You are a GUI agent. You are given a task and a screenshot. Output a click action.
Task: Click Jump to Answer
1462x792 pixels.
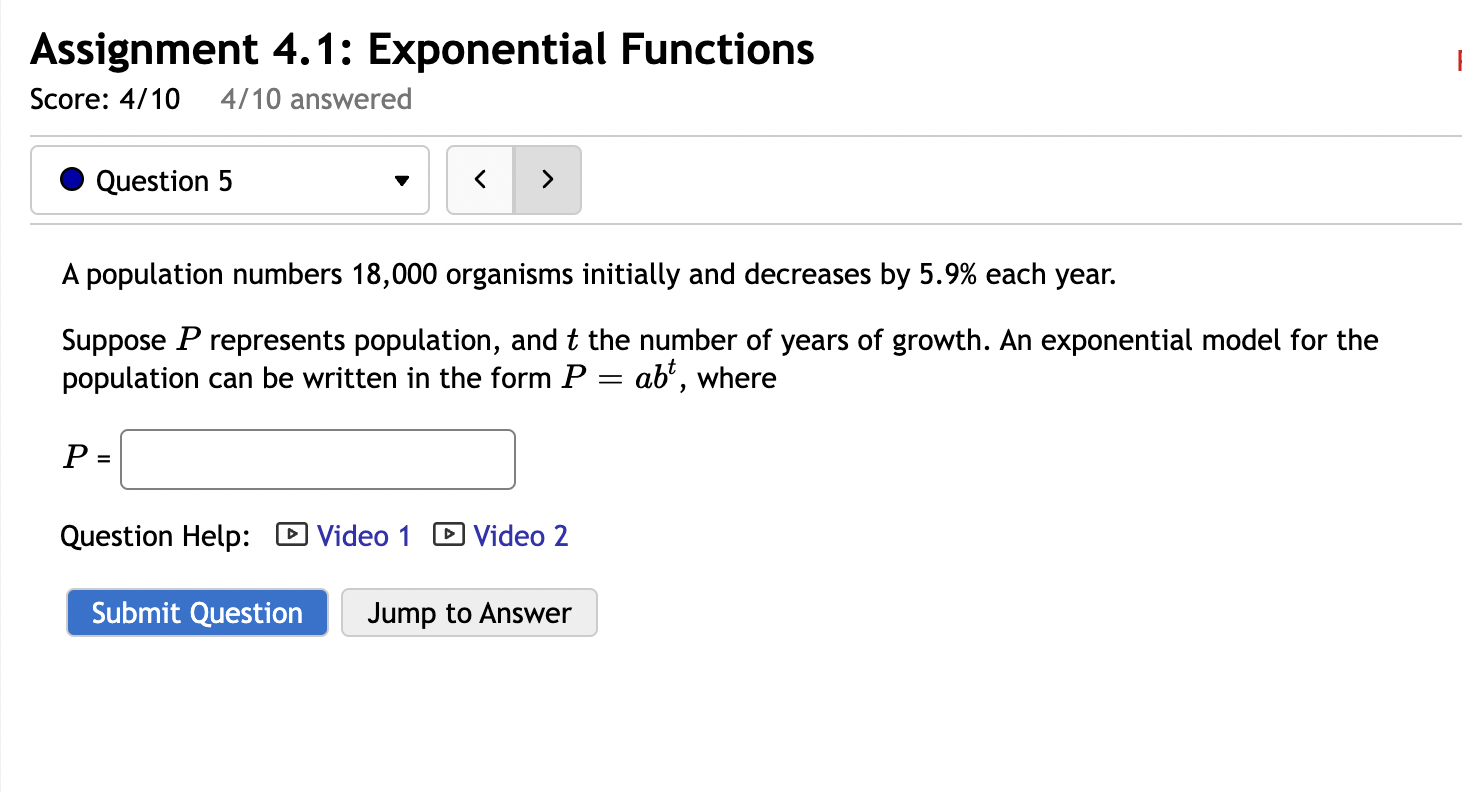(469, 612)
